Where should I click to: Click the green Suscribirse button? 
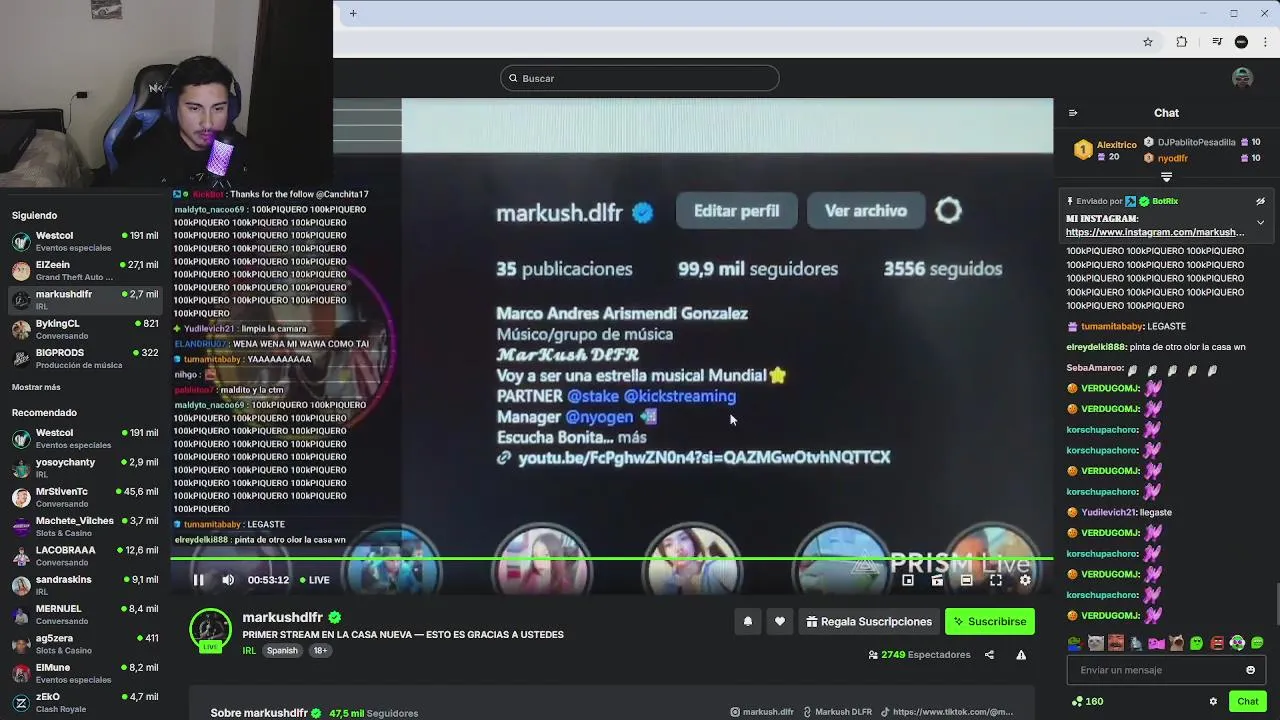(x=990, y=622)
